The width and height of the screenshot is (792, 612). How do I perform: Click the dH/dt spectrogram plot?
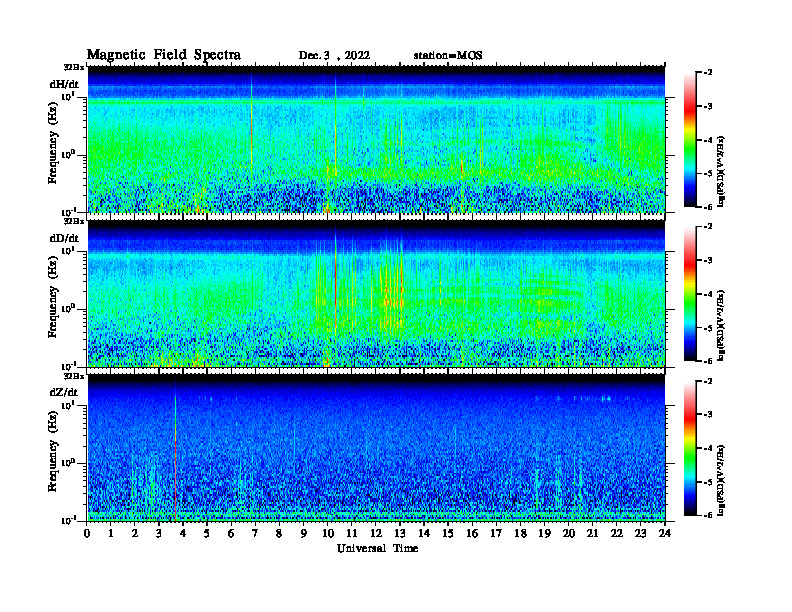376,139
